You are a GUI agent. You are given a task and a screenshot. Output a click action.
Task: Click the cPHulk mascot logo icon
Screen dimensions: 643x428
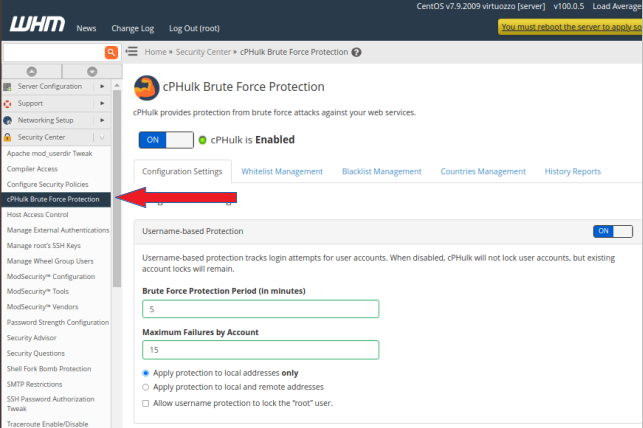click(146, 88)
